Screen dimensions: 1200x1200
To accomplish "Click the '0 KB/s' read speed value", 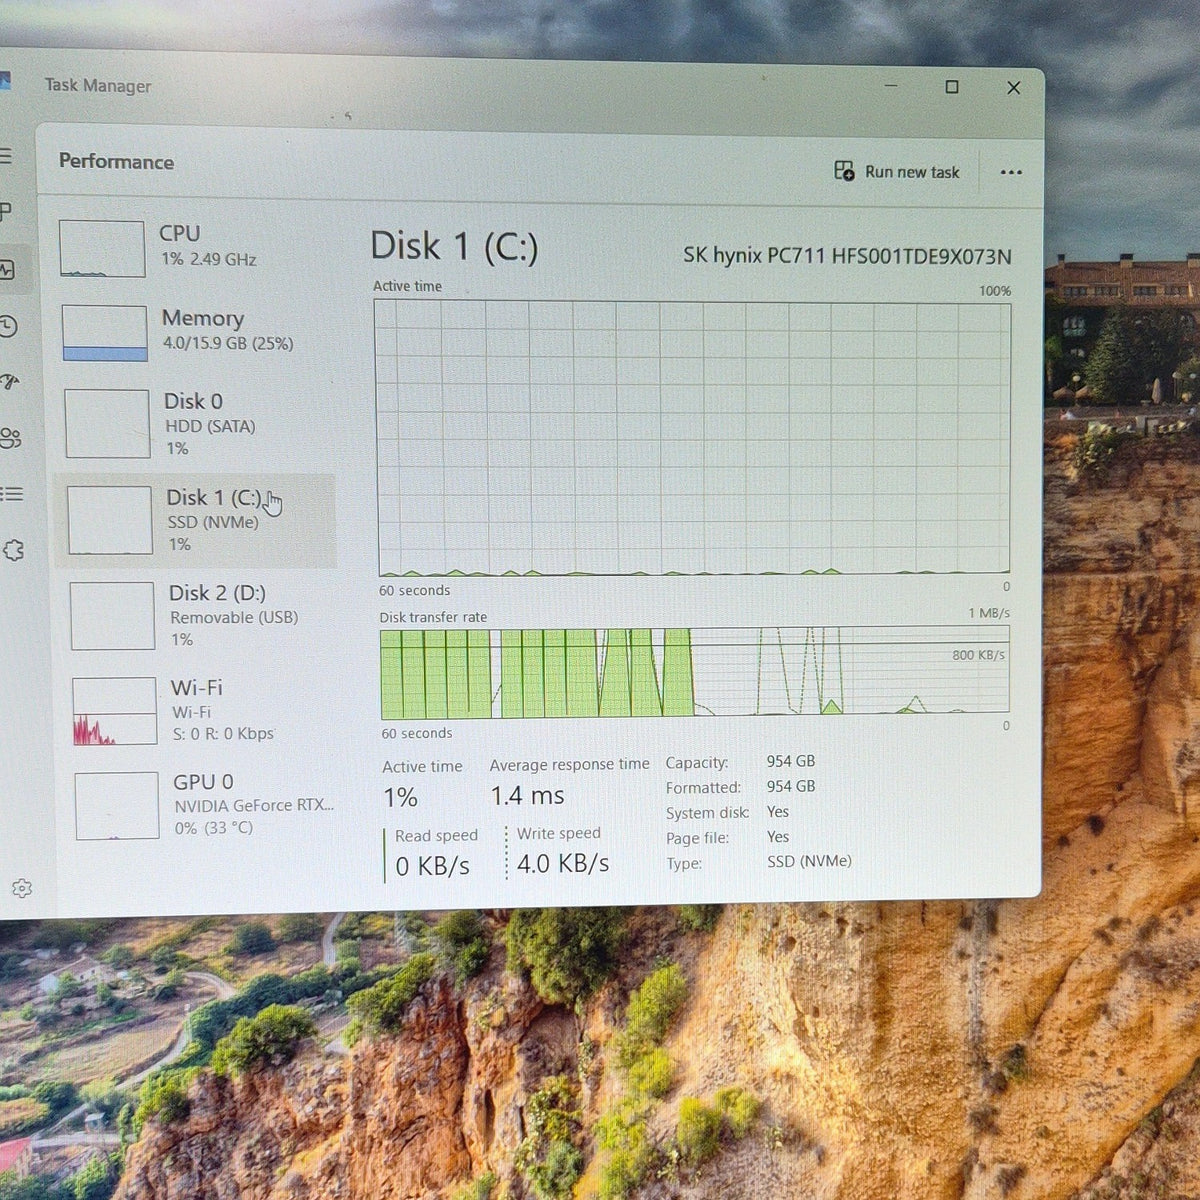I will click(432, 866).
